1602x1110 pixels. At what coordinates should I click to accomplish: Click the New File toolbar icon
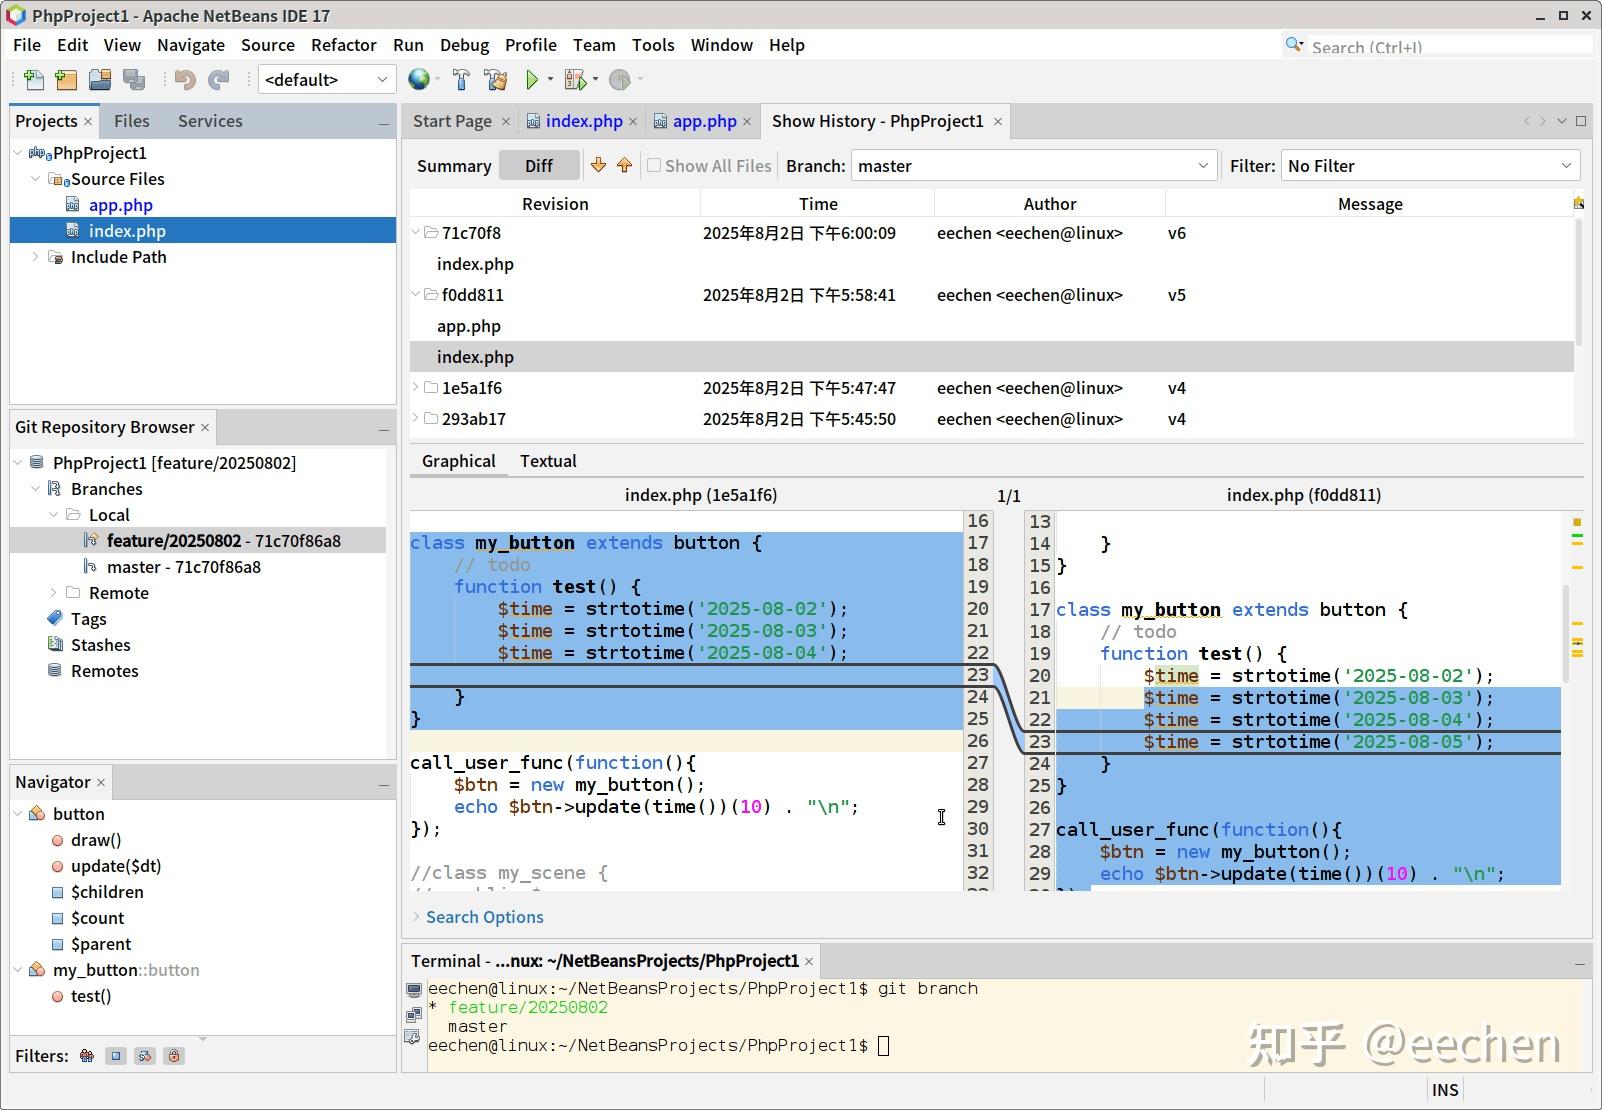(33, 80)
